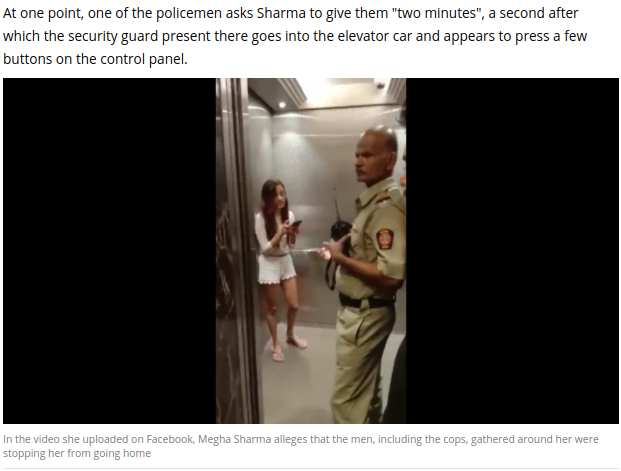Click the word Facebook in the caption

[x=169, y=439]
